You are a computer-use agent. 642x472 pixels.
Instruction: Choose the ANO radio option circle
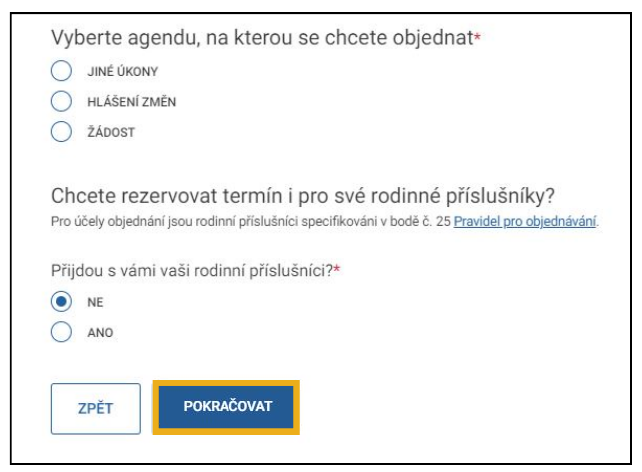click(x=61, y=332)
